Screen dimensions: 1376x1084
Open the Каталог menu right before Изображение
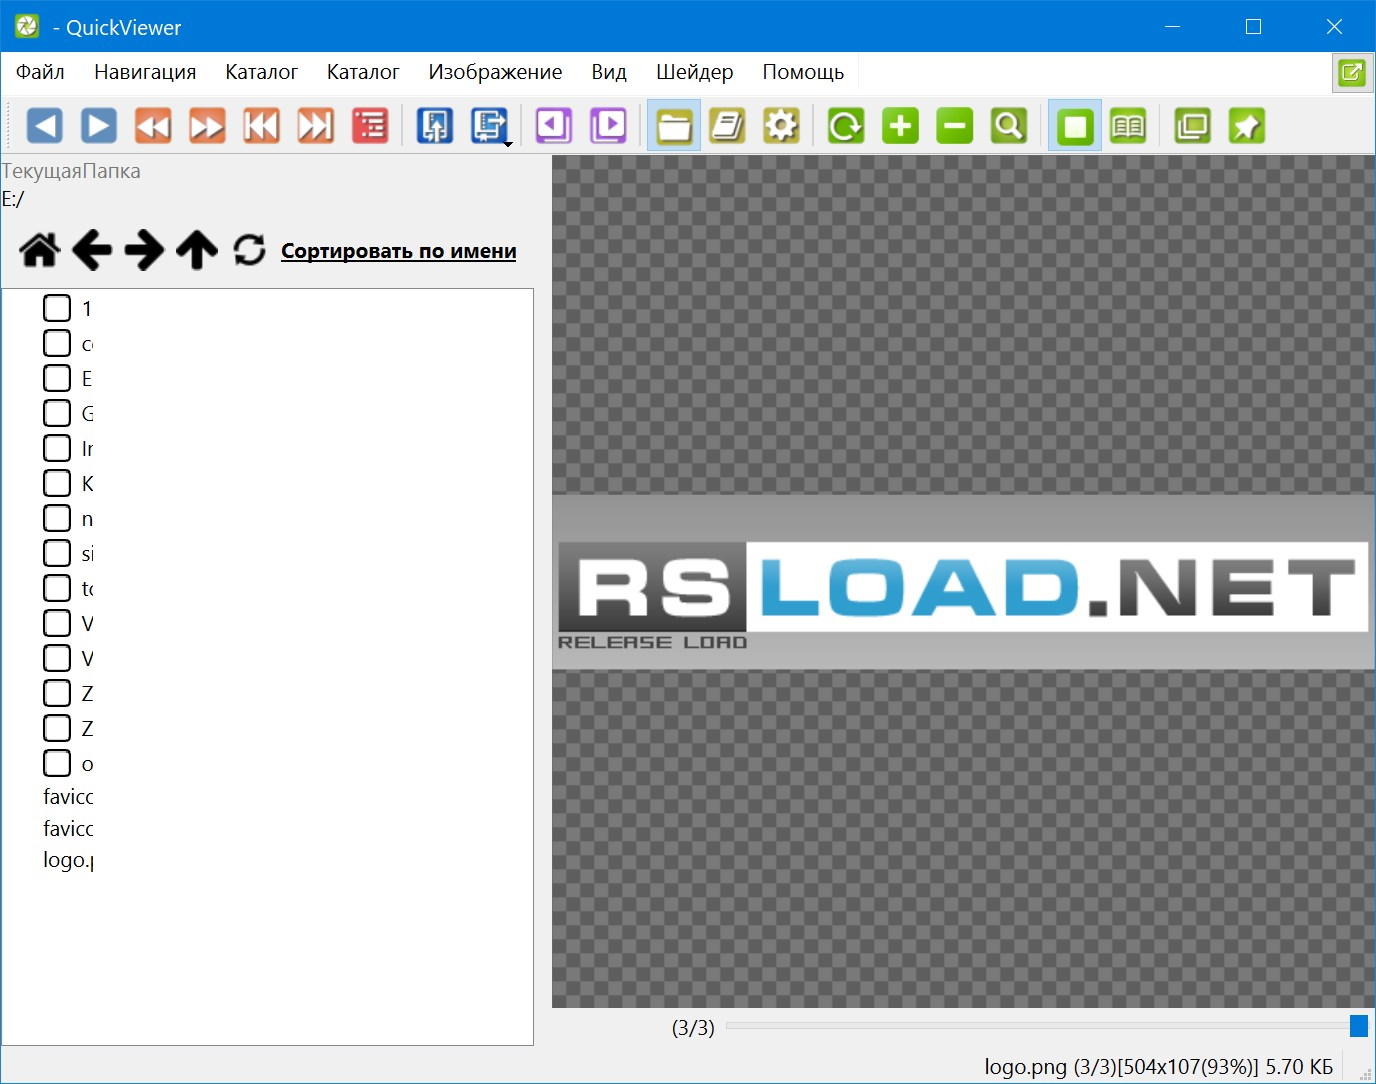point(363,72)
